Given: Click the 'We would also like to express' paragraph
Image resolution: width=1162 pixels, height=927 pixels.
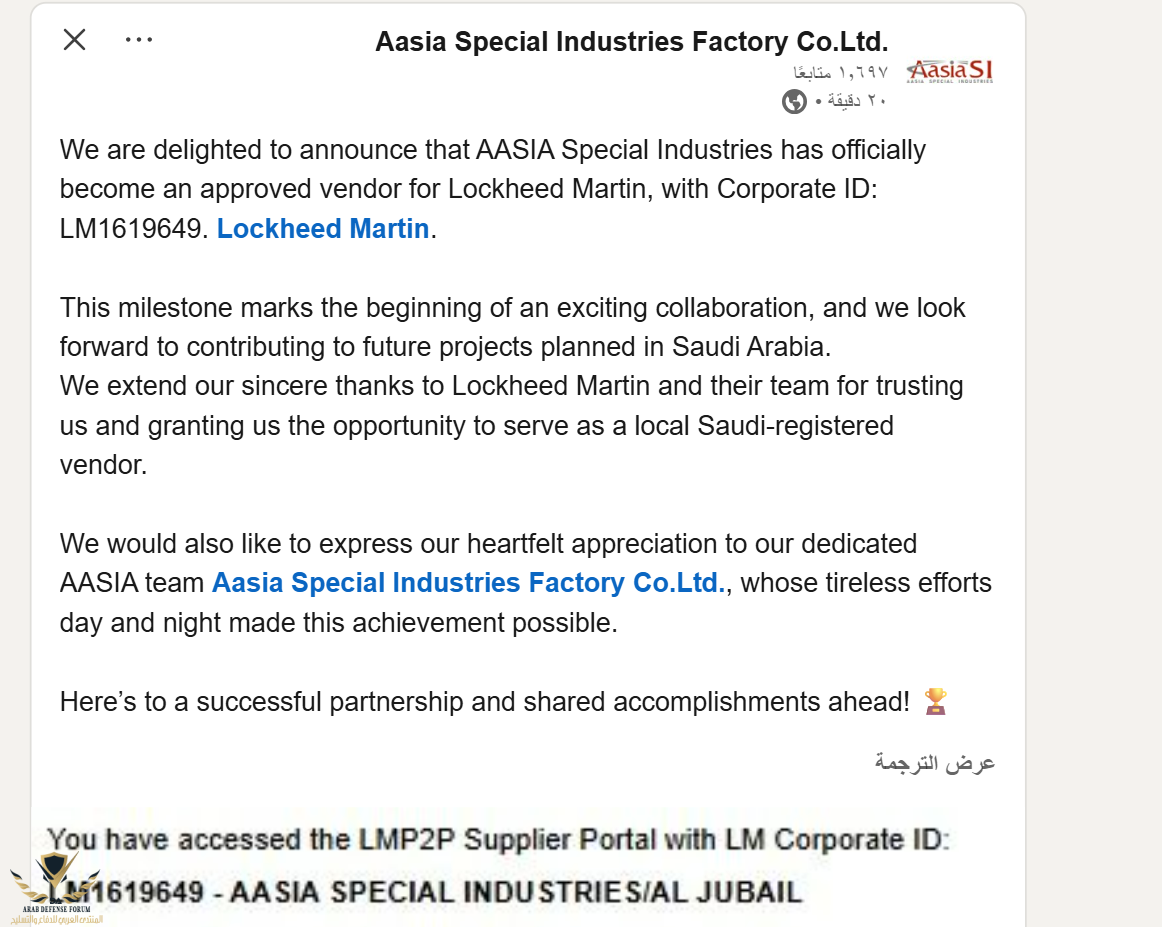Looking at the screenshot, I should [x=525, y=583].
